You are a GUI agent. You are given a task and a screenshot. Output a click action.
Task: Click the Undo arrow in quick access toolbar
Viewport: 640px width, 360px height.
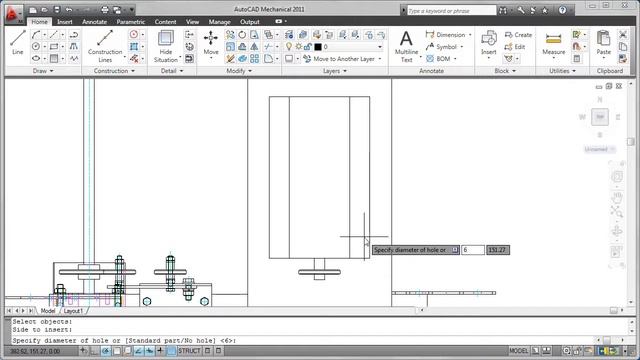point(69,10)
